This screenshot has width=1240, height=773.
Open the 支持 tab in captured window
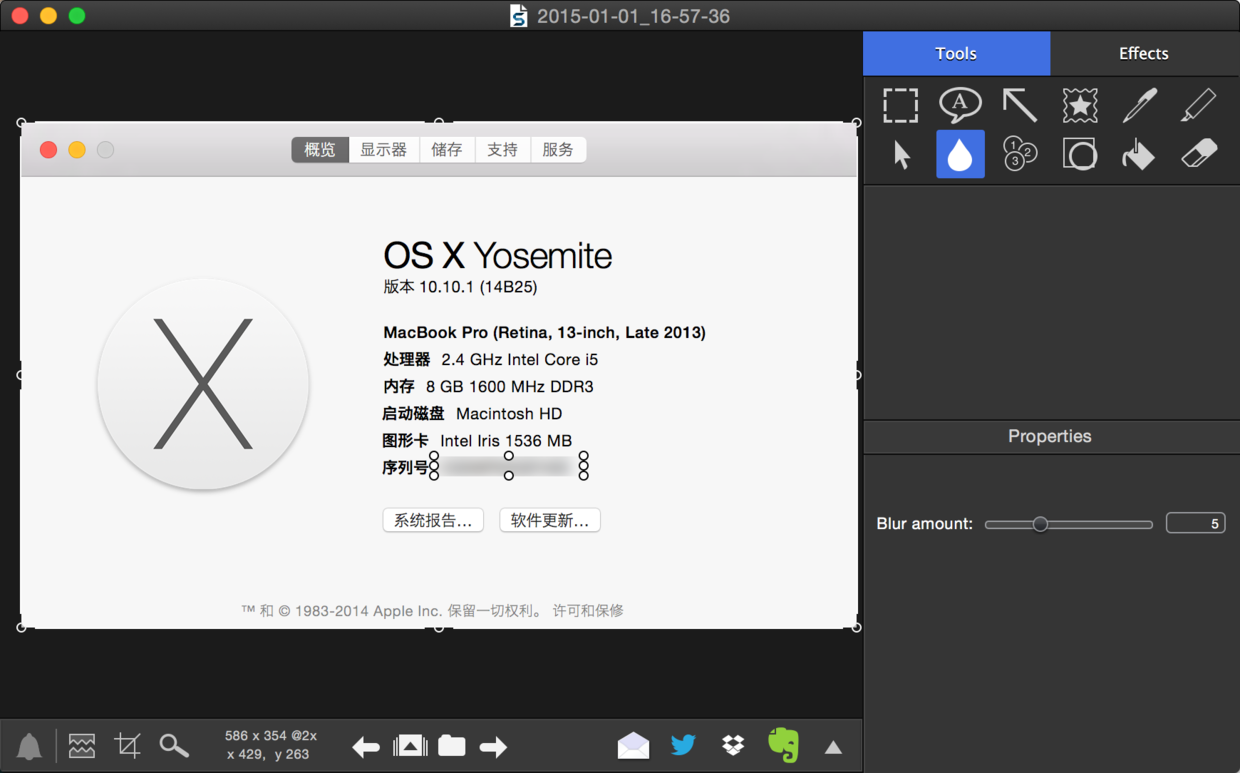click(503, 150)
